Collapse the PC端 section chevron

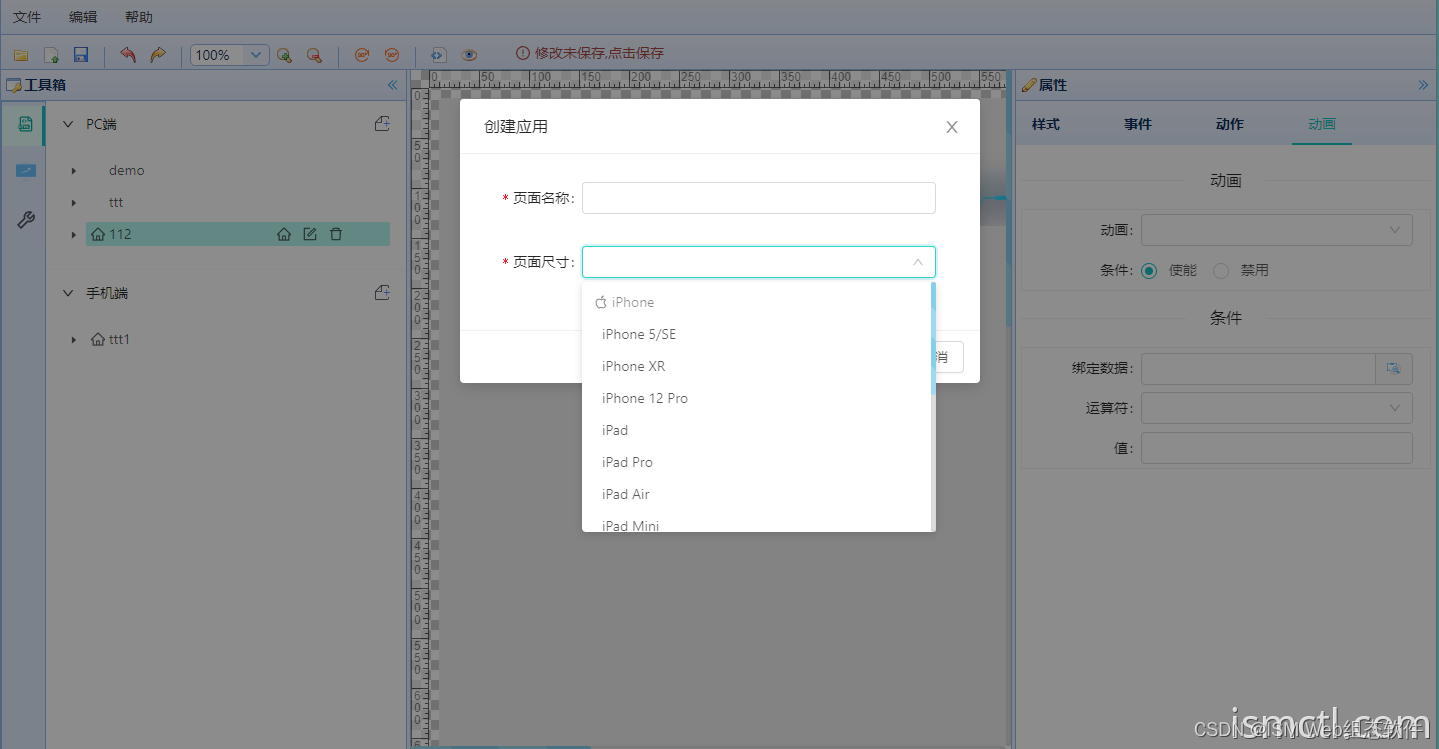click(x=68, y=125)
